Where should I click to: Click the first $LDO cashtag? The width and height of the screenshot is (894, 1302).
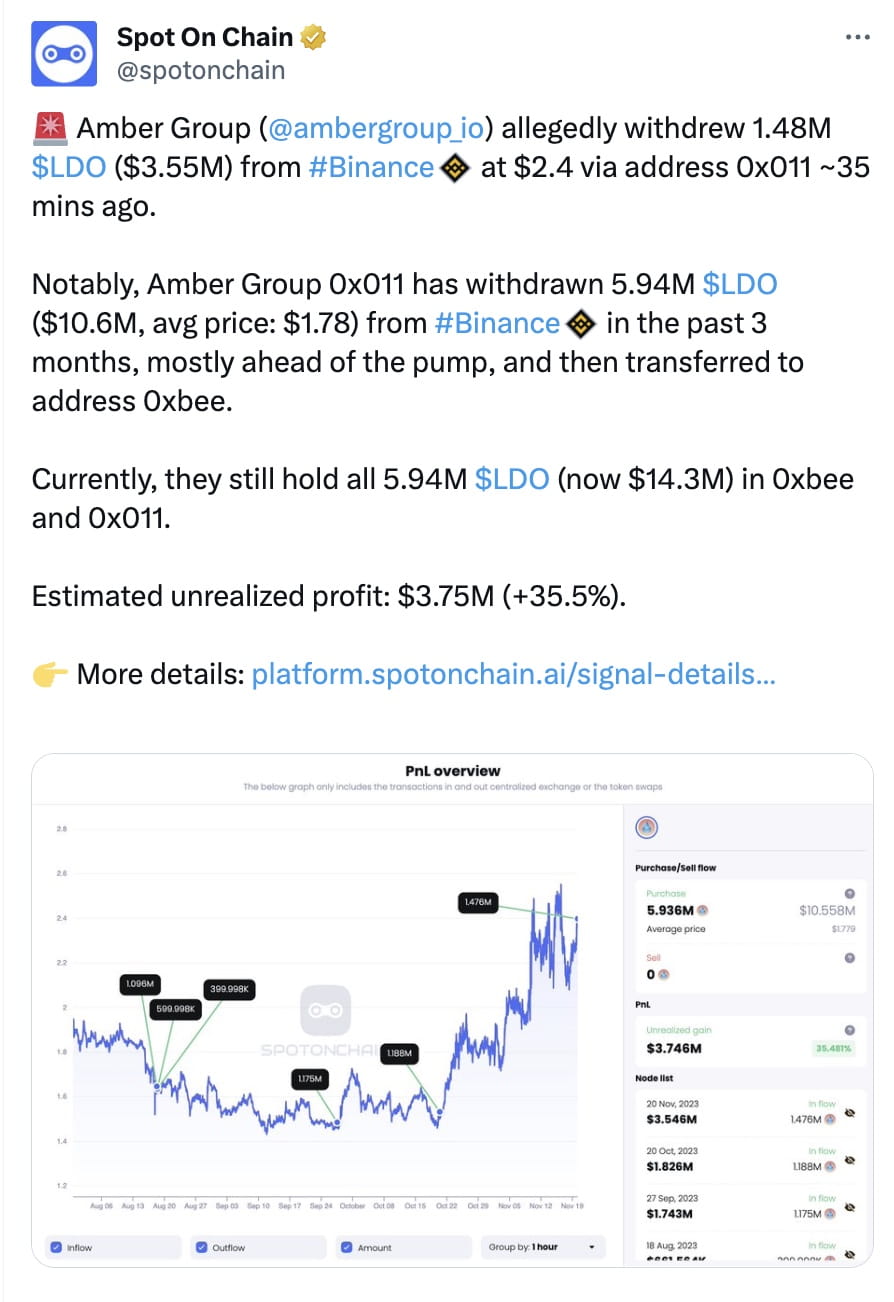click(69, 167)
